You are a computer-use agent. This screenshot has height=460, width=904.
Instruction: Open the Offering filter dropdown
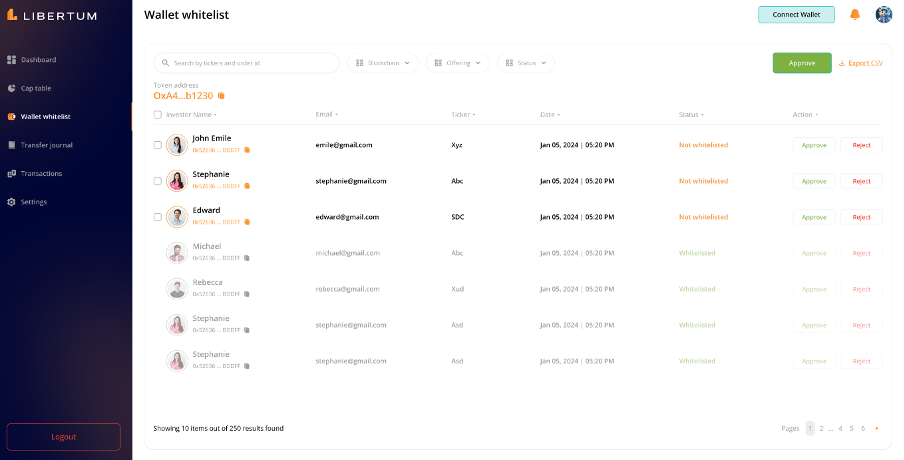[x=457, y=63]
